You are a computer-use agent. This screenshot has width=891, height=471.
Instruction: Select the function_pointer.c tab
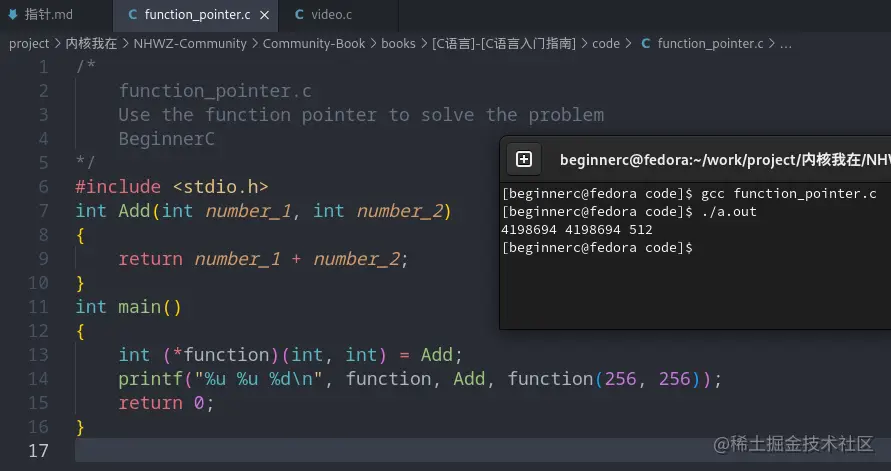tap(195, 15)
